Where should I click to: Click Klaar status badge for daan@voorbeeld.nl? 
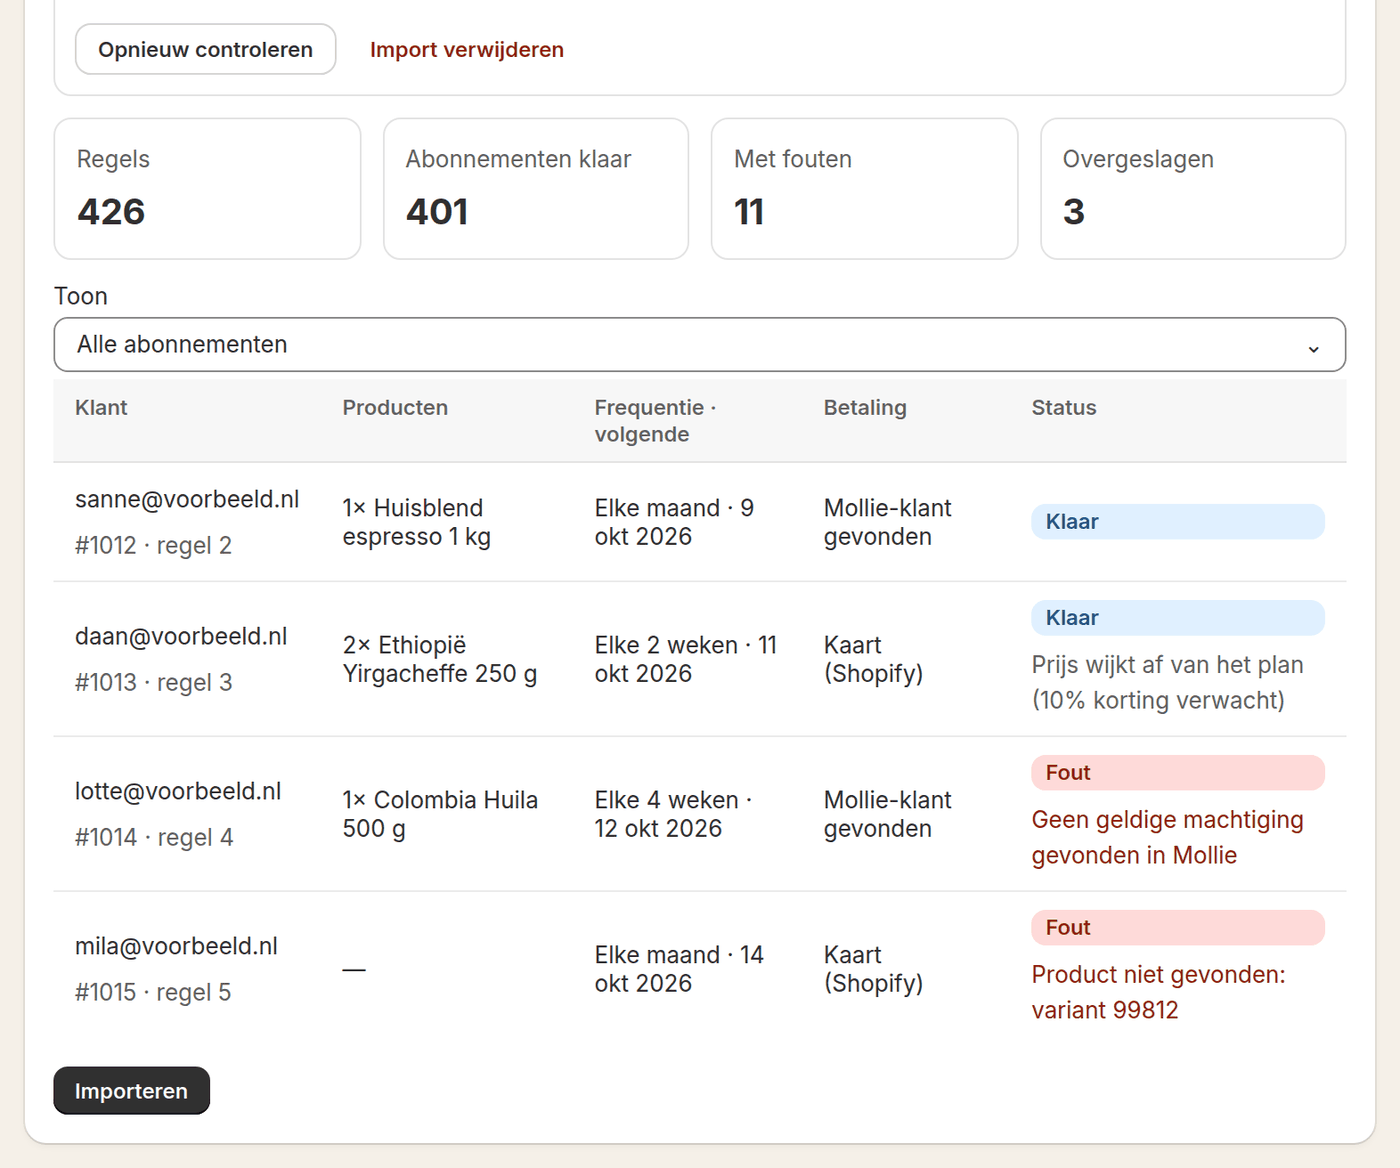pos(1178,618)
